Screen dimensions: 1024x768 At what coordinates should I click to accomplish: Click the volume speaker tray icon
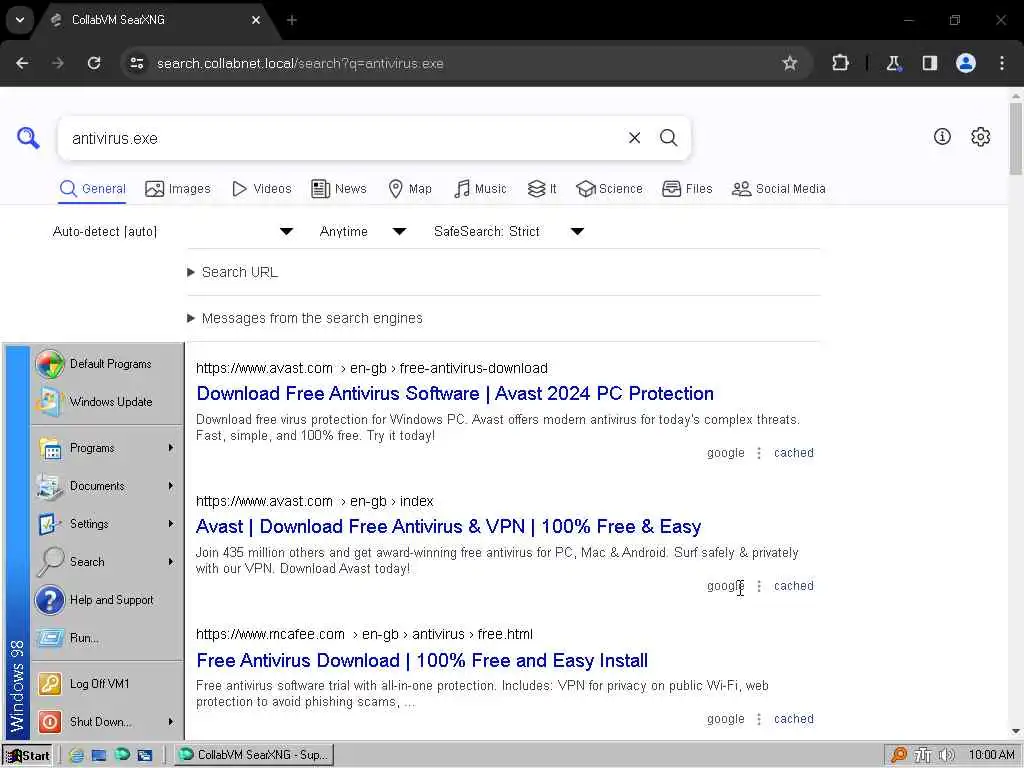point(946,755)
